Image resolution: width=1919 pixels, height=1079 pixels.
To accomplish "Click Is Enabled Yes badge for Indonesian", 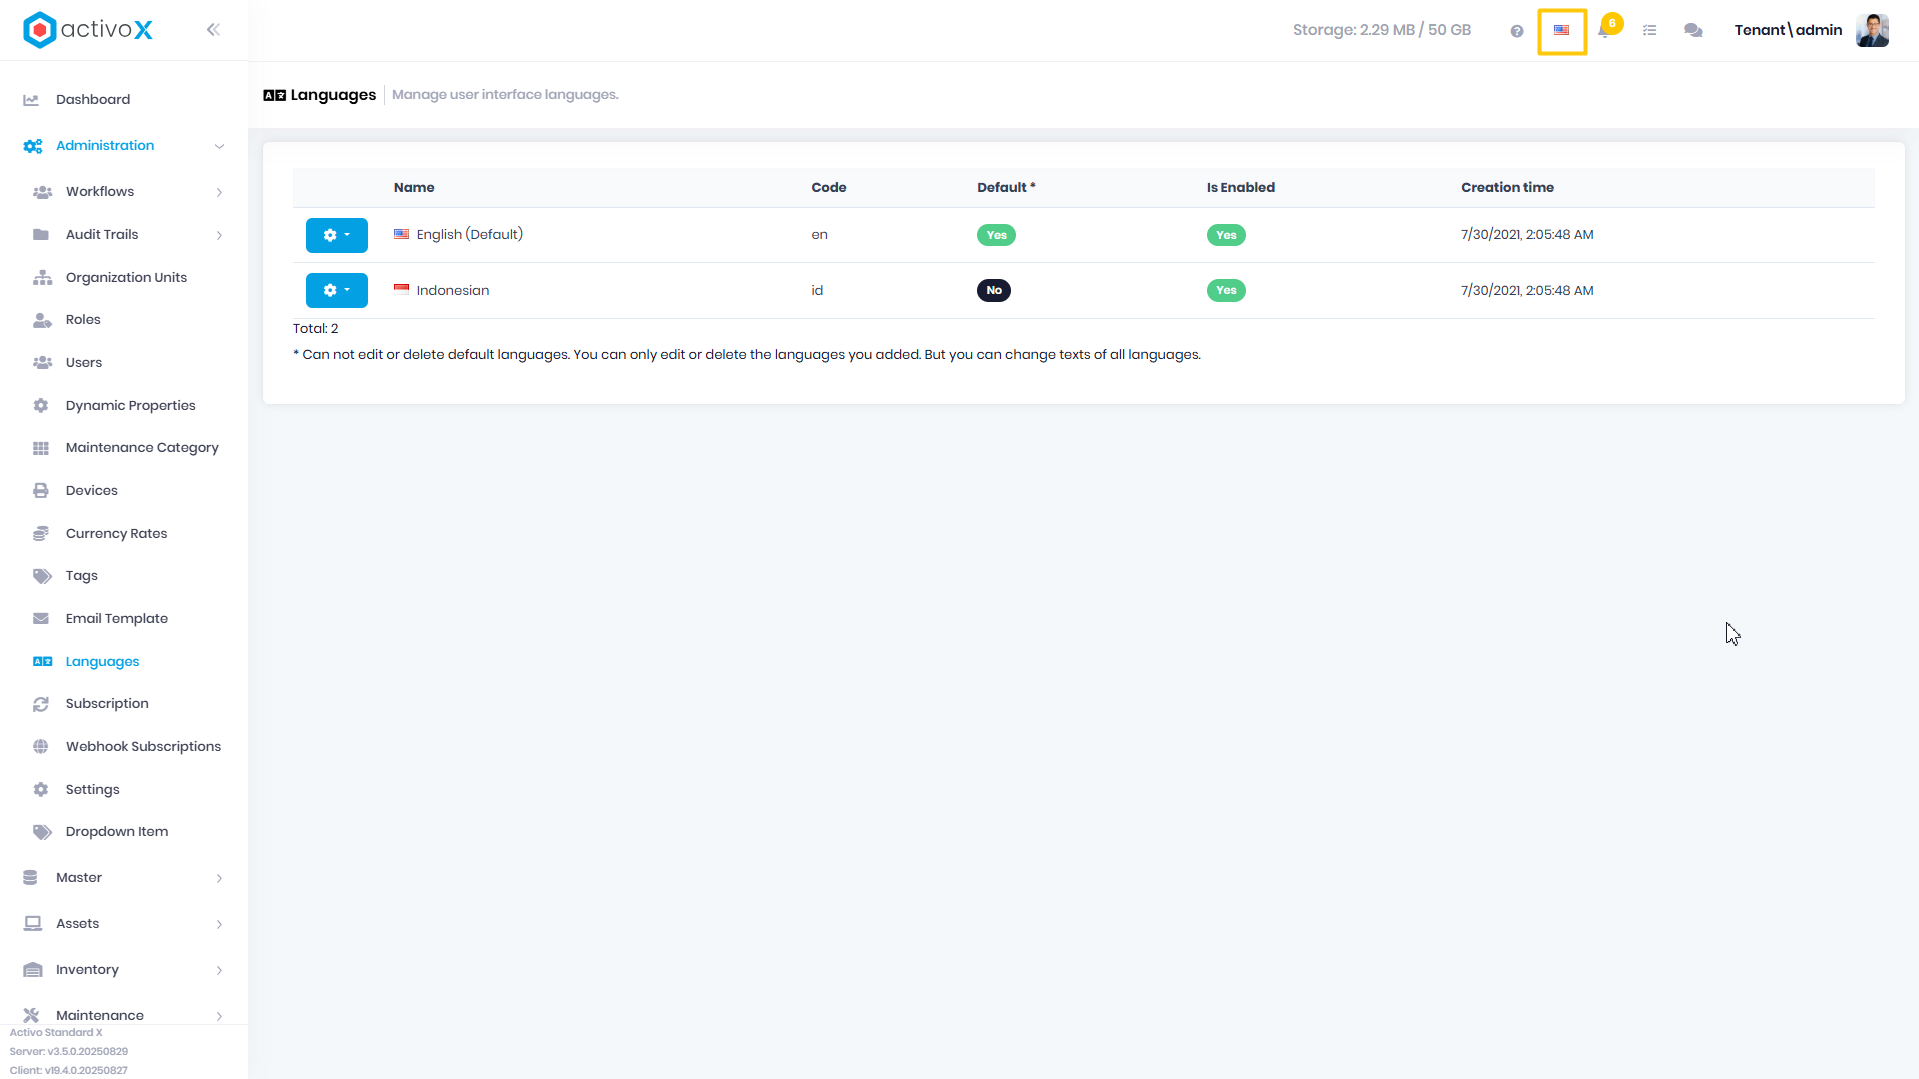I will (x=1226, y=291).
